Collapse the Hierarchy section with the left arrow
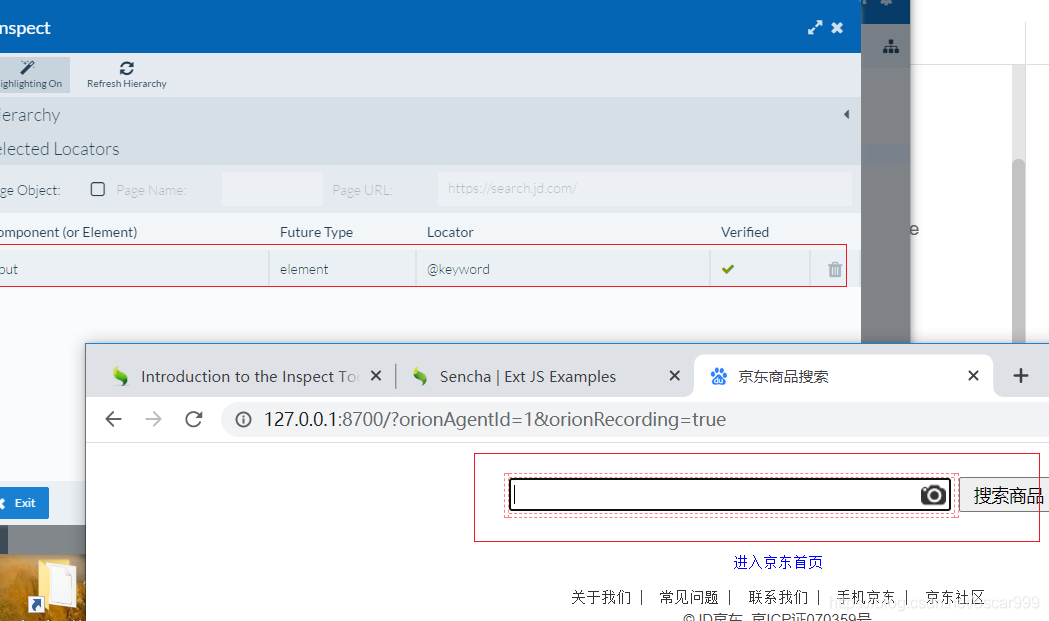 pos(846,114)
